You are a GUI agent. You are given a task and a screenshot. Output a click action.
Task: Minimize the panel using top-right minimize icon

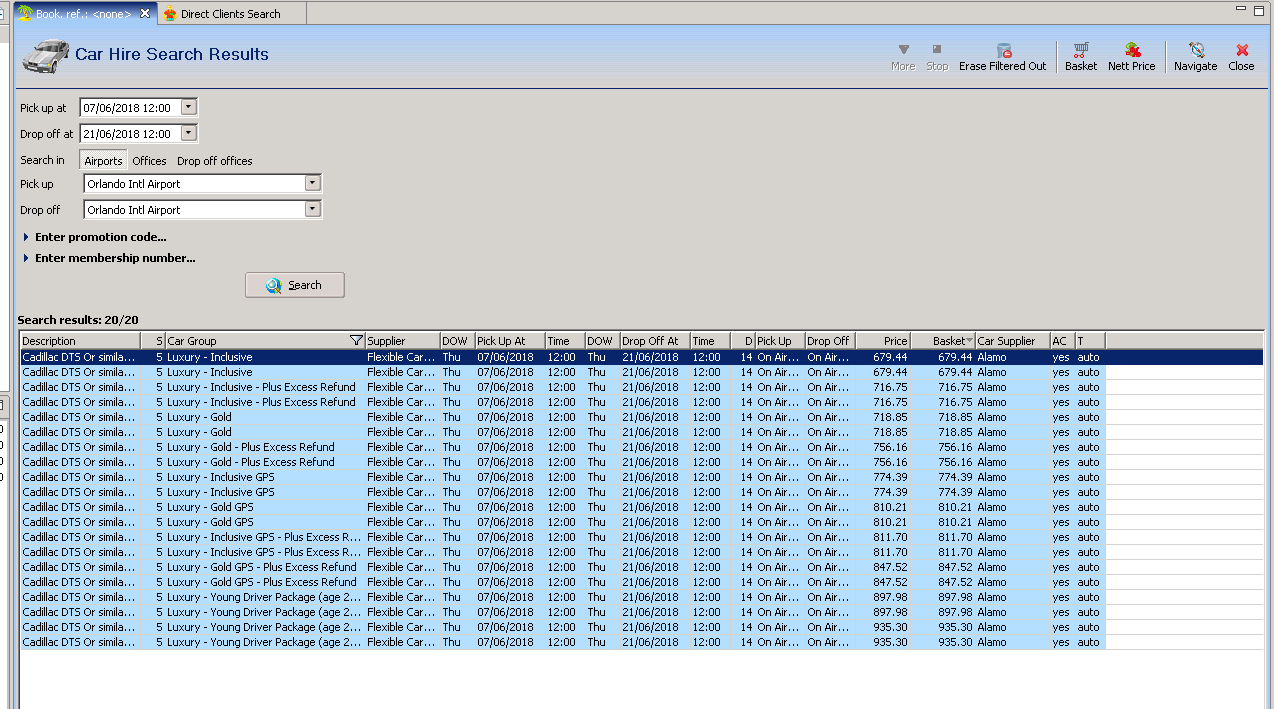coord(1241,9)
